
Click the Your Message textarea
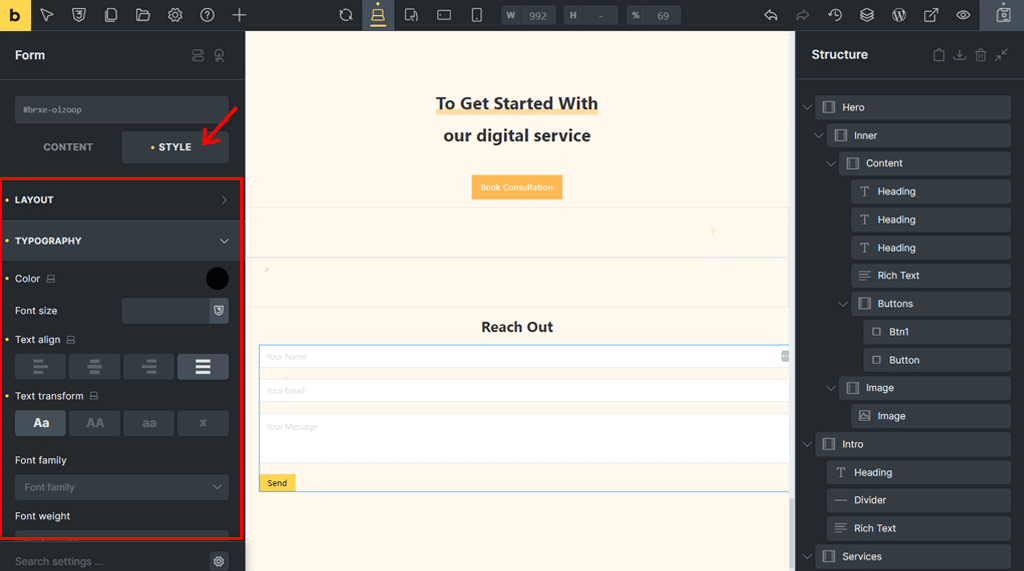click(524, 438)
